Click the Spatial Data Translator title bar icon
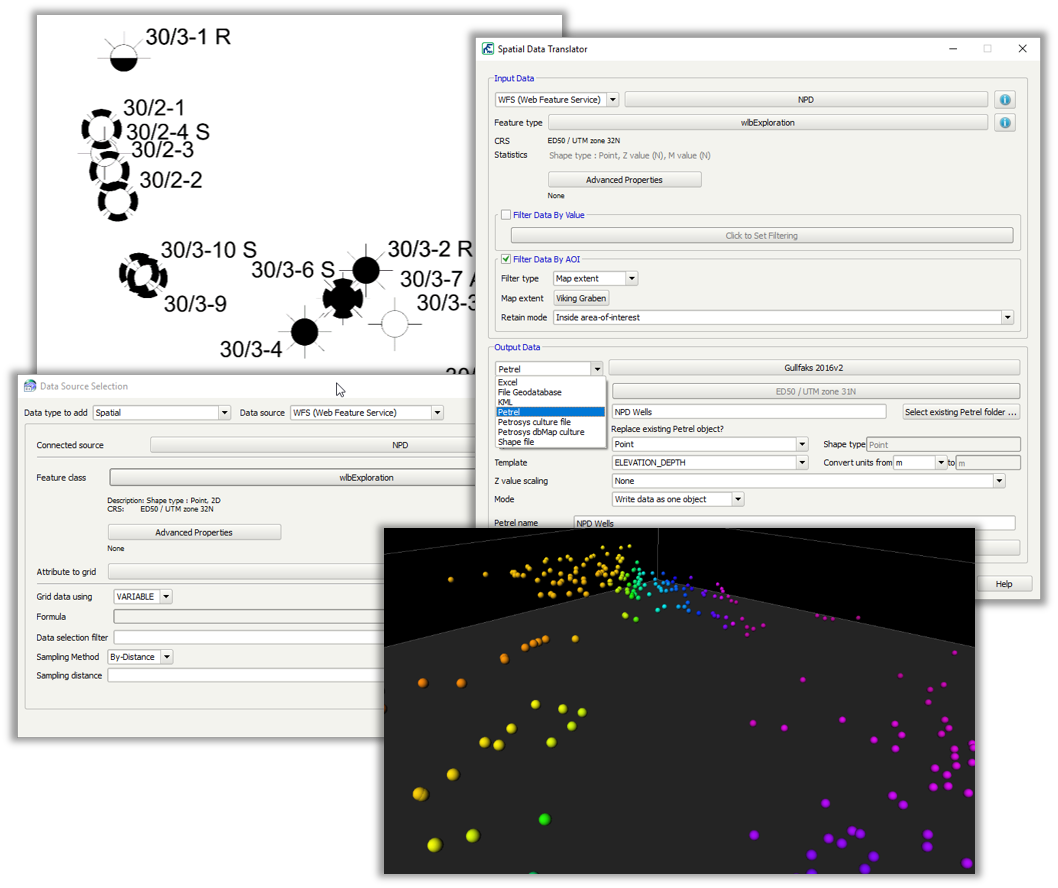 click(x=487, y=49)
